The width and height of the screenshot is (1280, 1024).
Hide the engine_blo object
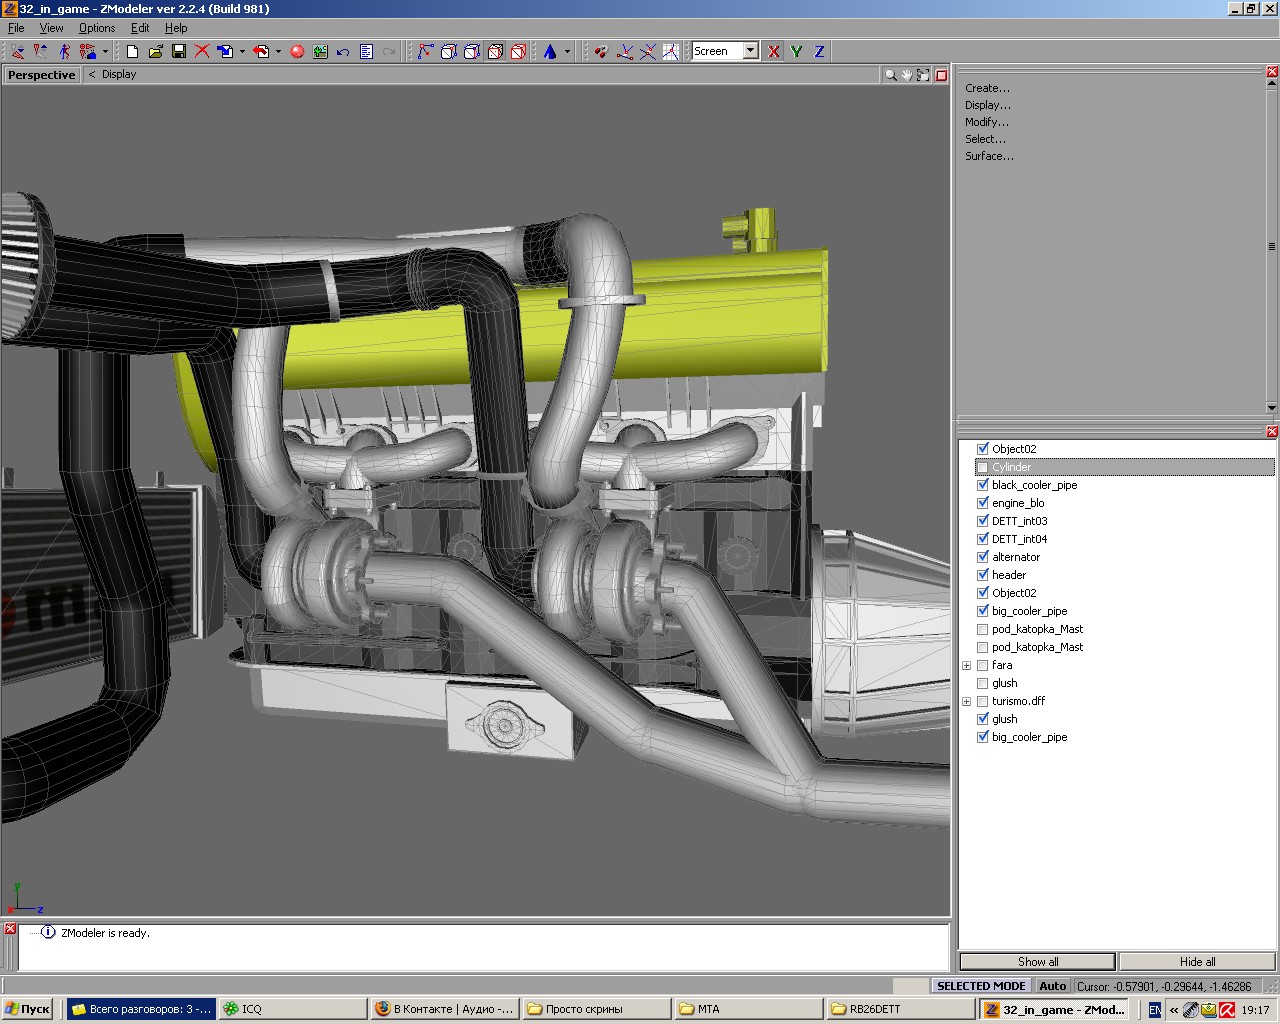[982, 503]
